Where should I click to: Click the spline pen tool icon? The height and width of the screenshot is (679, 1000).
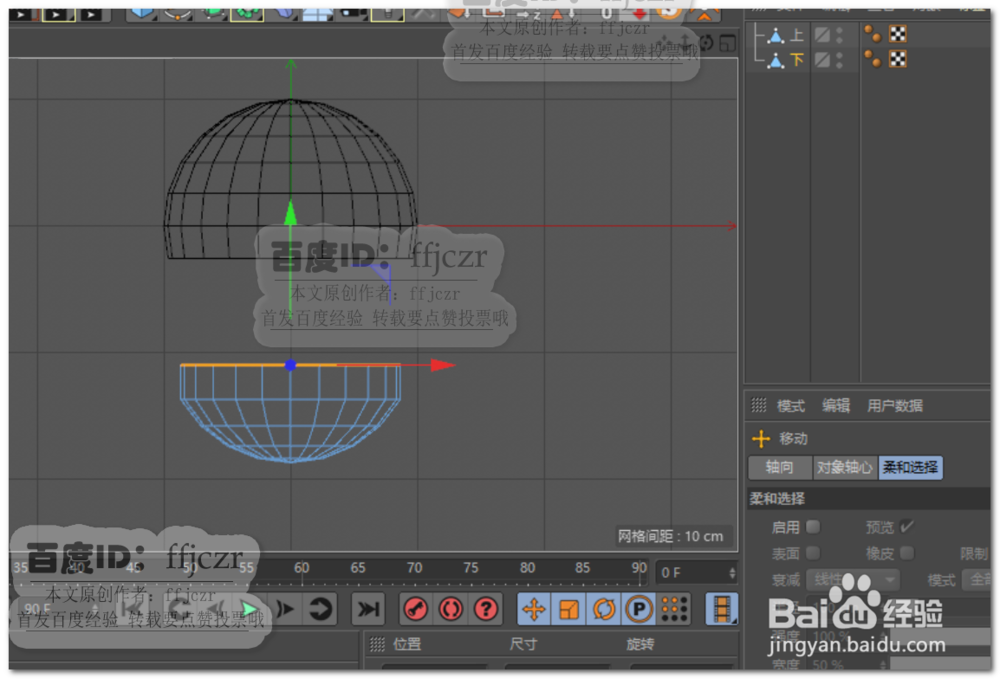(177, 13)
